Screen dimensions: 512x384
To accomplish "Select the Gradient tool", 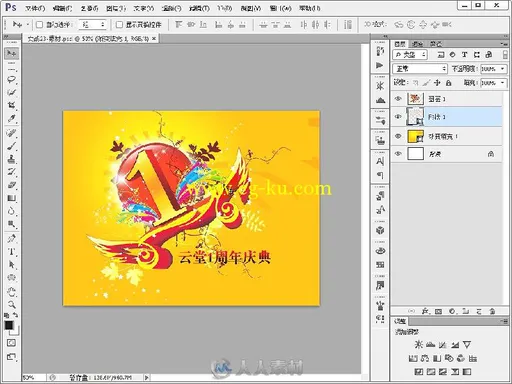I will tap(11, 198).
